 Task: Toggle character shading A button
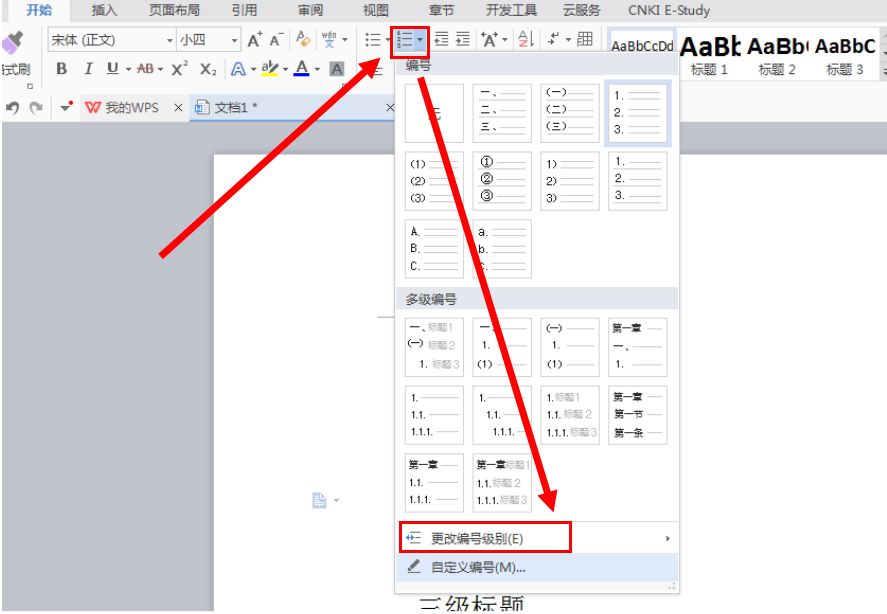click(337, 69)
